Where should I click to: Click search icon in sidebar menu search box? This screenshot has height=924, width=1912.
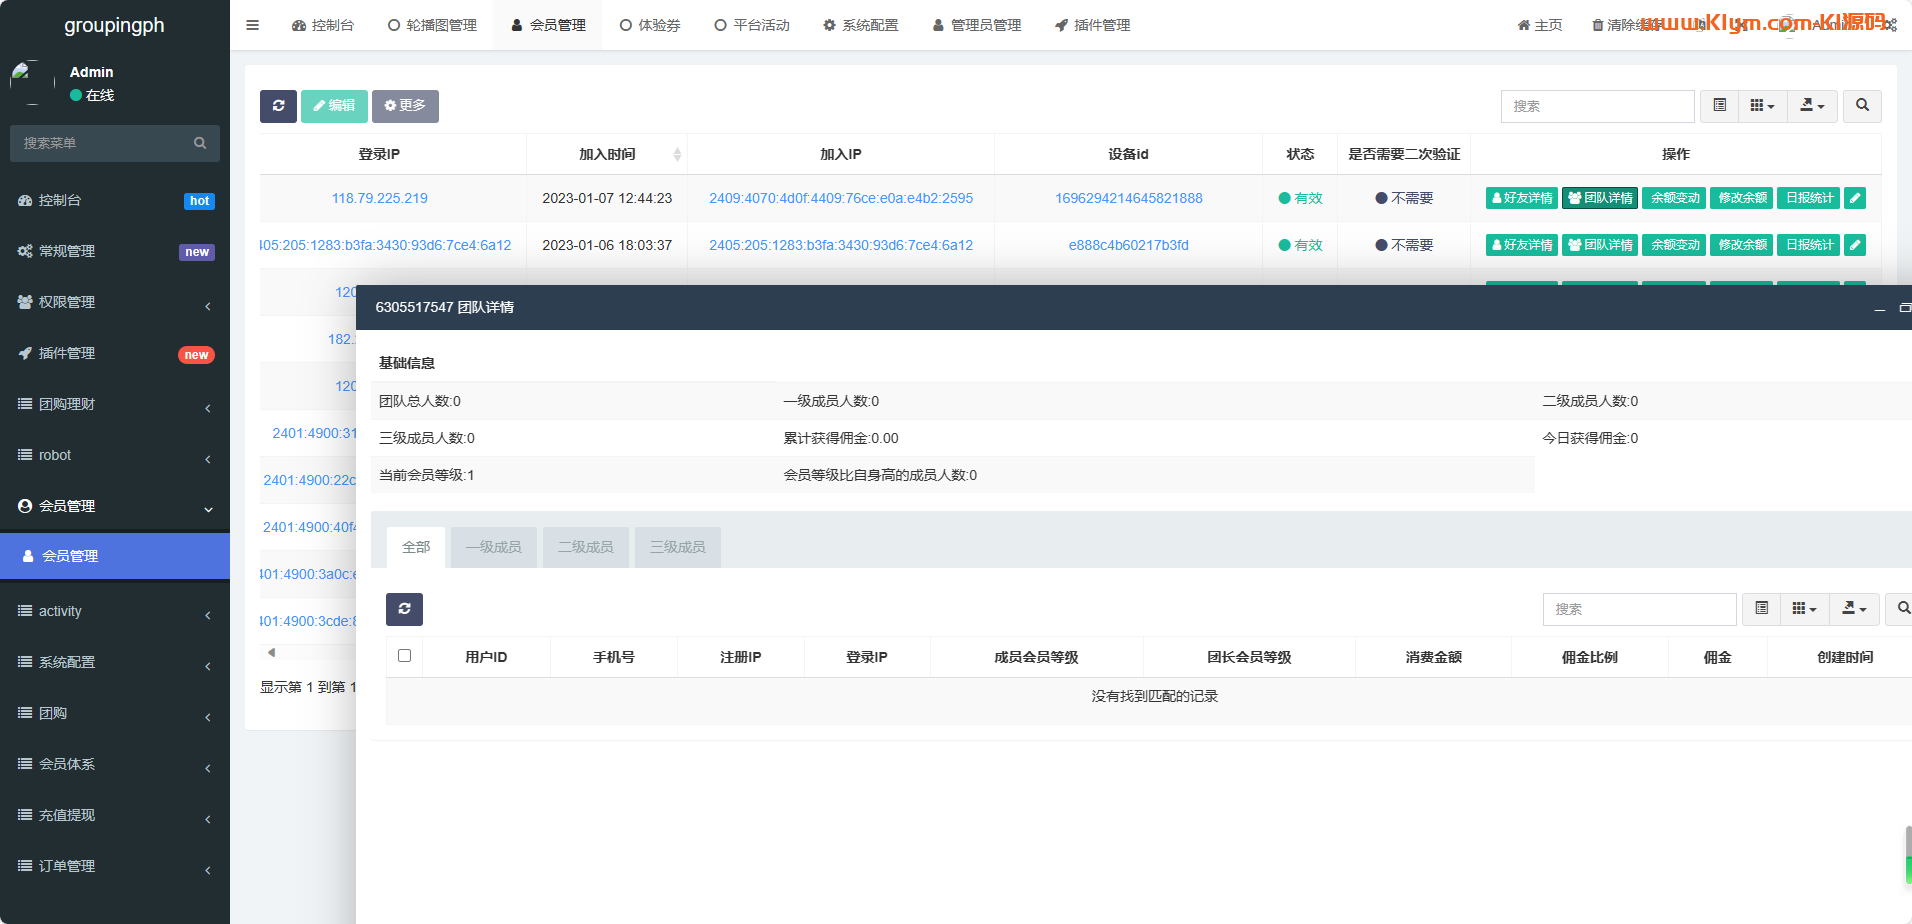pyautogui.click(x=200, y=143)
